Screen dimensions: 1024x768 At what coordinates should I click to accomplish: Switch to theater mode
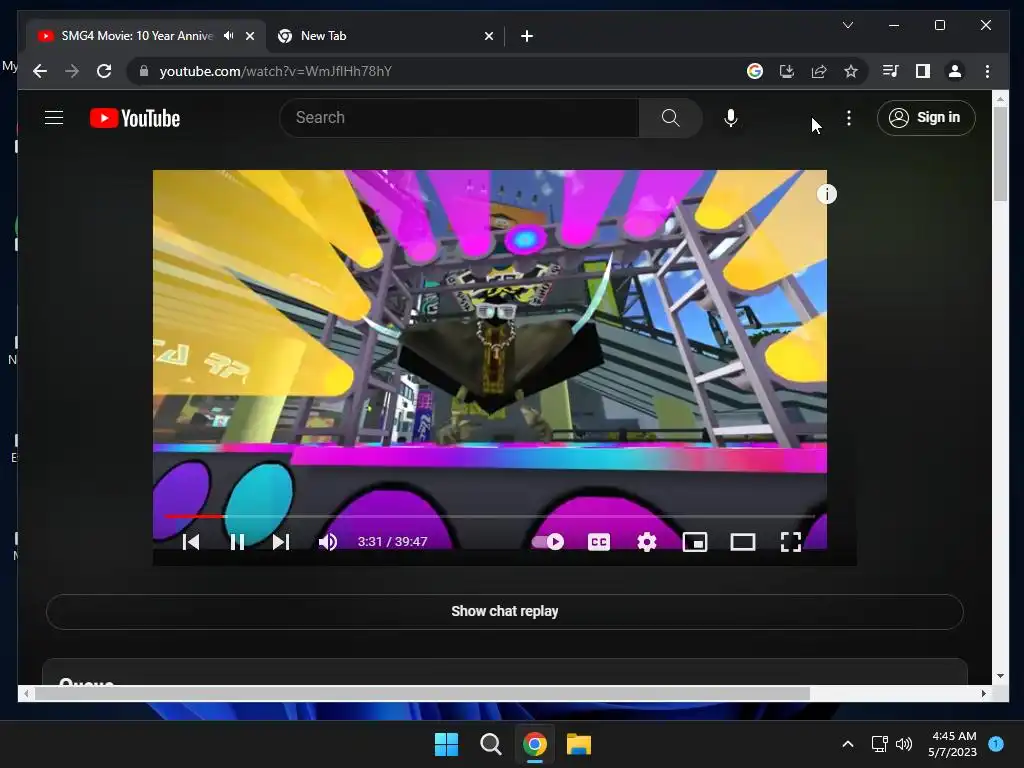pyautogui.click(x=743, y=541)
